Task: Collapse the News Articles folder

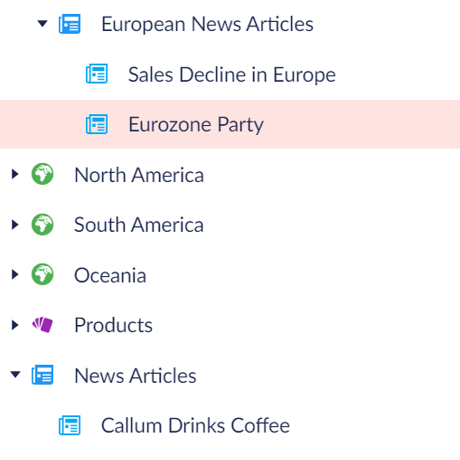Action: pyautogui.click(x=15, y=374)
